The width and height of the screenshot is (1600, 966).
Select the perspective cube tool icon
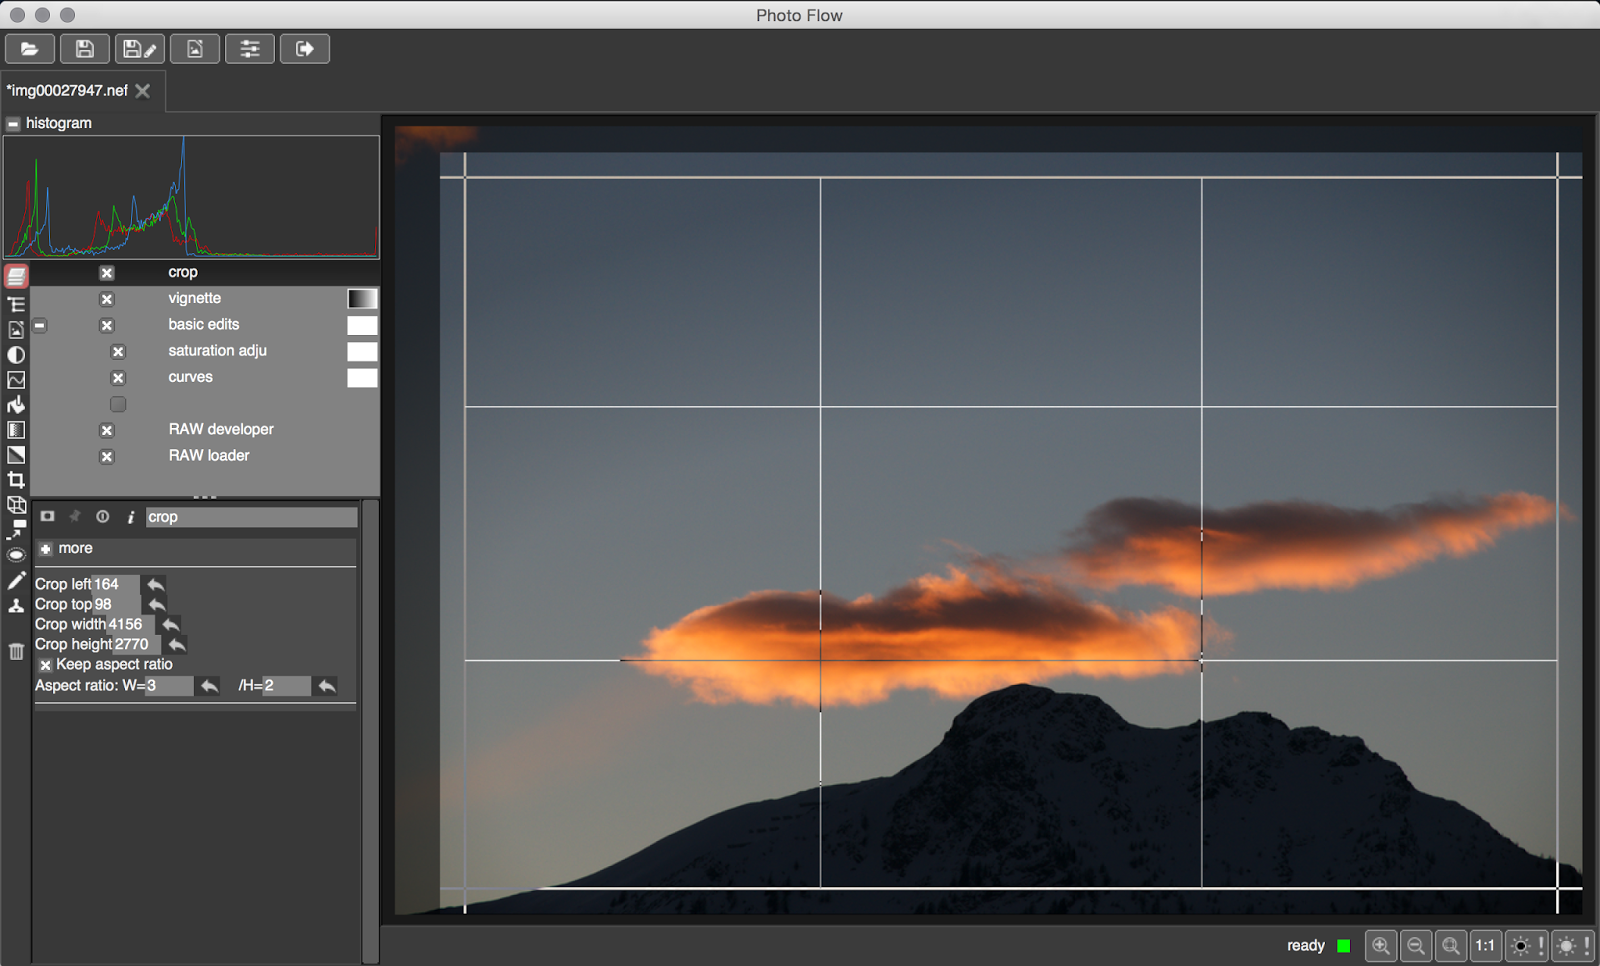pyautogui.click(x=16, y=505)
